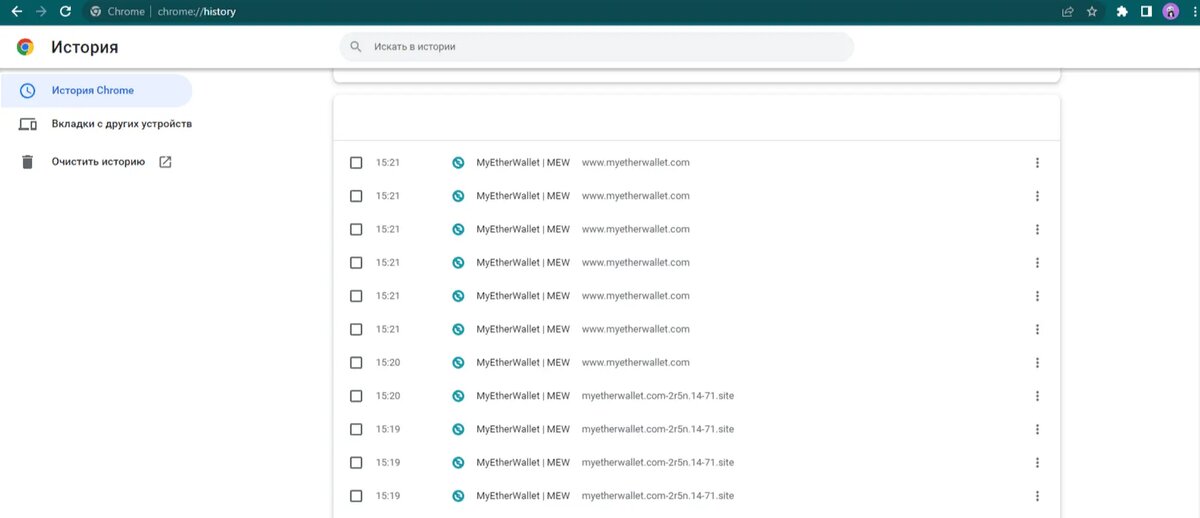Open the three-dot menu of the bottommost 15:19 entry
The height and width of the screenshot is (518, 1200).
tap(1037, 496)
